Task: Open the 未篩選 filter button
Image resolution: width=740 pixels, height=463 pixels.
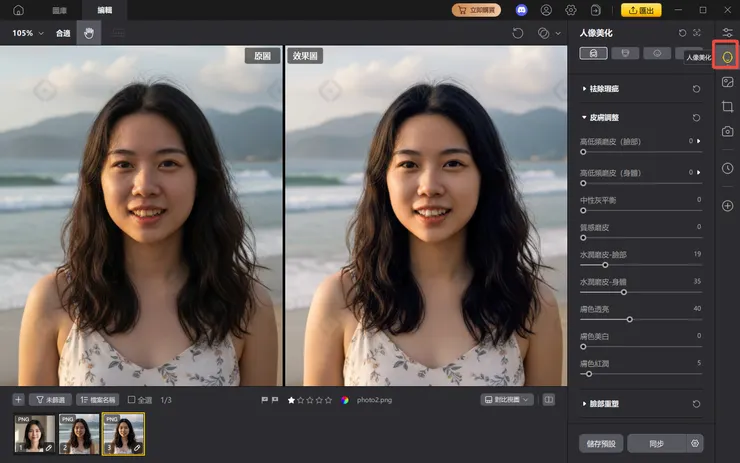Action: click(50, 400)
